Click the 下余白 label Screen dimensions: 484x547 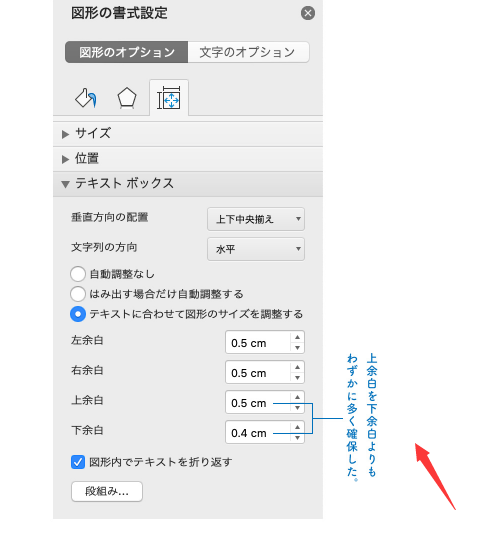point(87,430)
